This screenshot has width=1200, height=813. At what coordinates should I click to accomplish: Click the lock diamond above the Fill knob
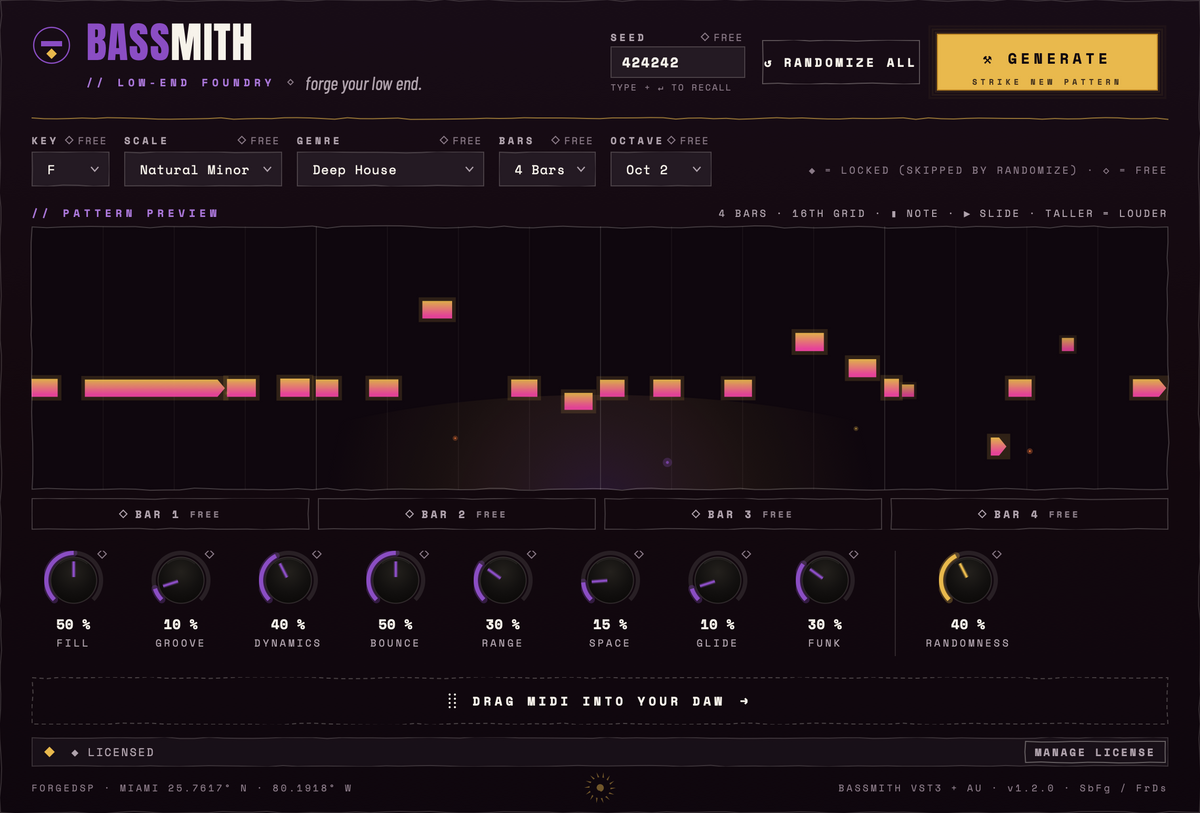click(x=101, y=554)
